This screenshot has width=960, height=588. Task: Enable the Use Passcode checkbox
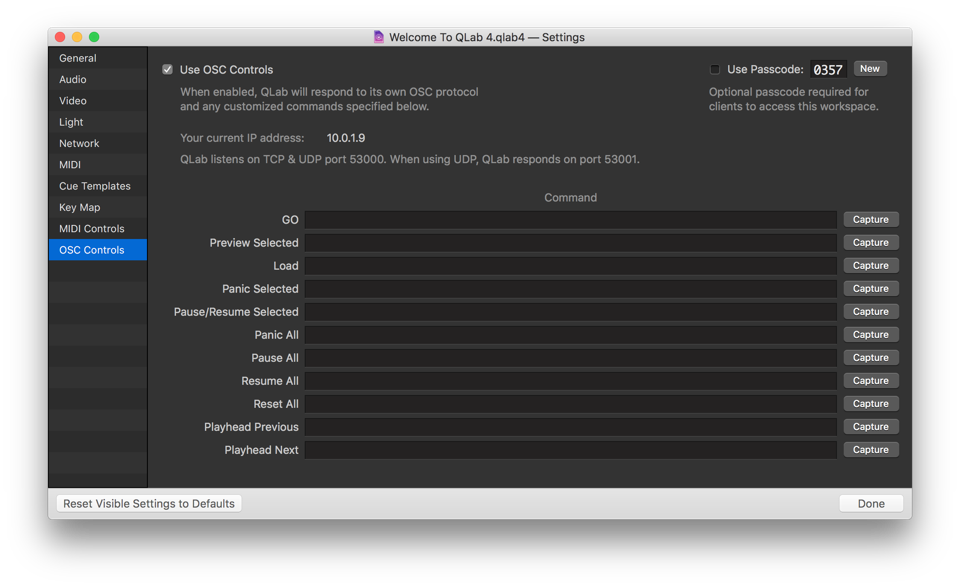tap(714, 70)
